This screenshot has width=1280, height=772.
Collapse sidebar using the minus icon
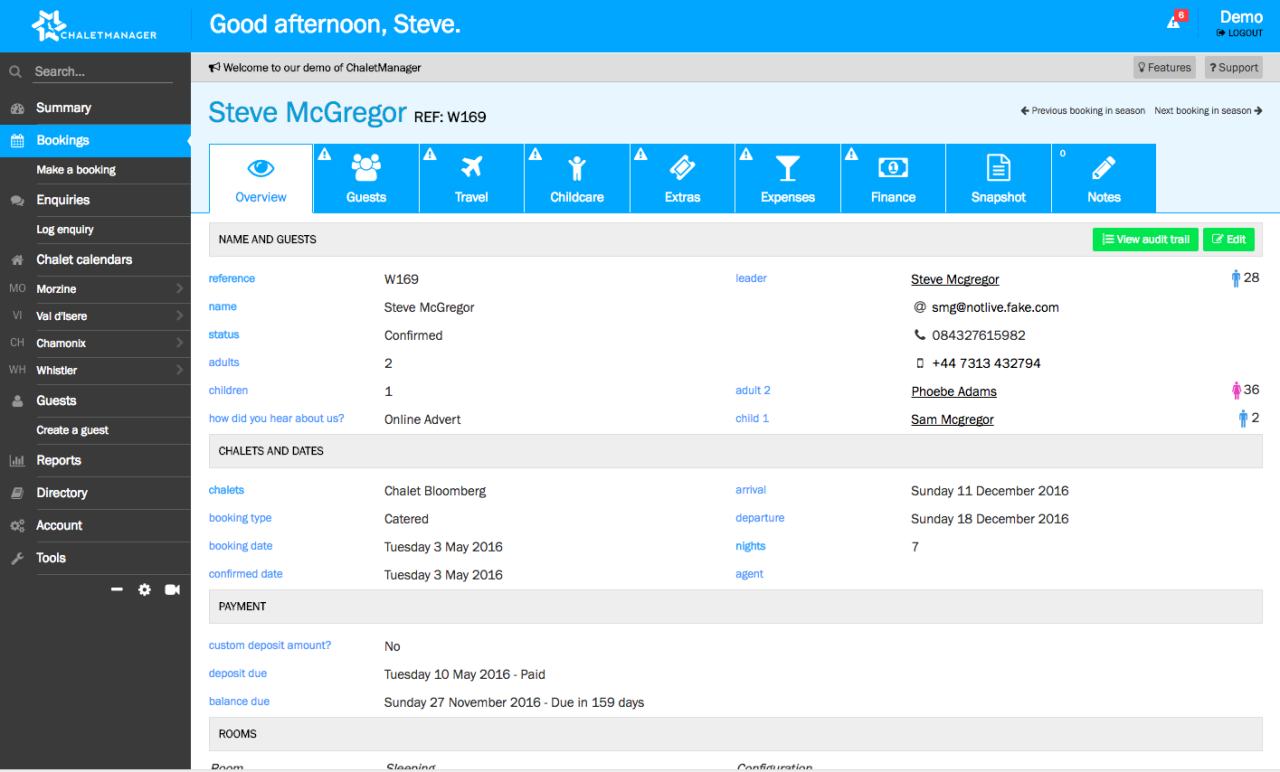(117, 590)
